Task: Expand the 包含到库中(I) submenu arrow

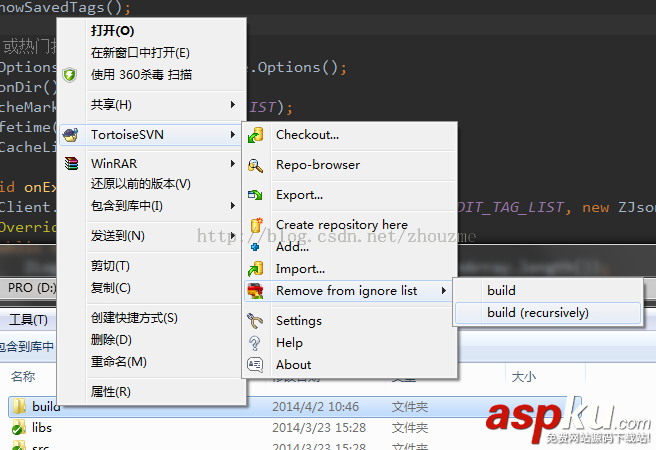Action: click(x=233, y=206)
